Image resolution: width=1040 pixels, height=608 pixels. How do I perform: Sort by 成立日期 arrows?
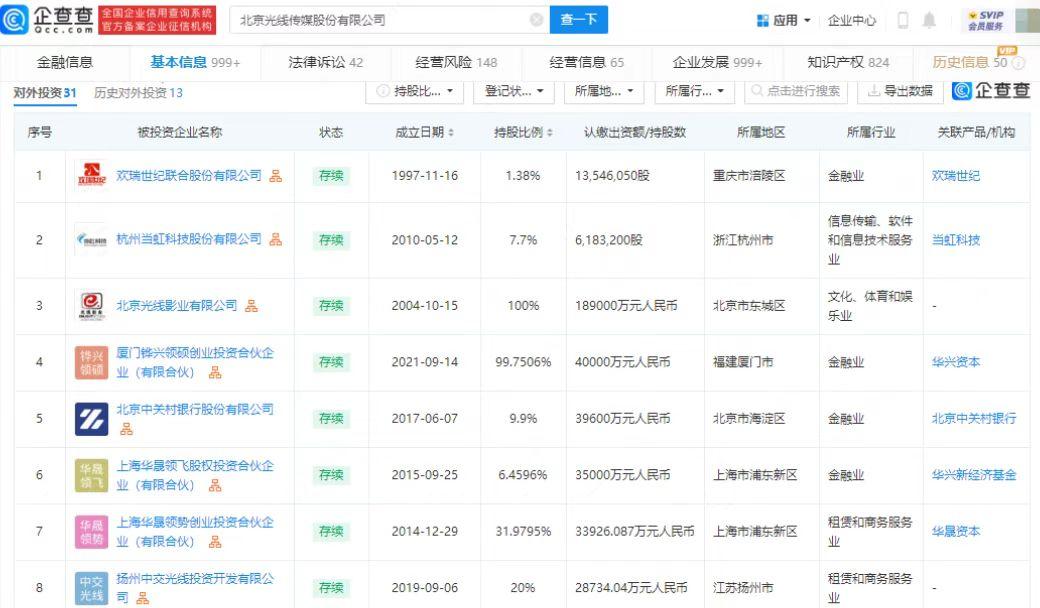click(x=451, y=133)
